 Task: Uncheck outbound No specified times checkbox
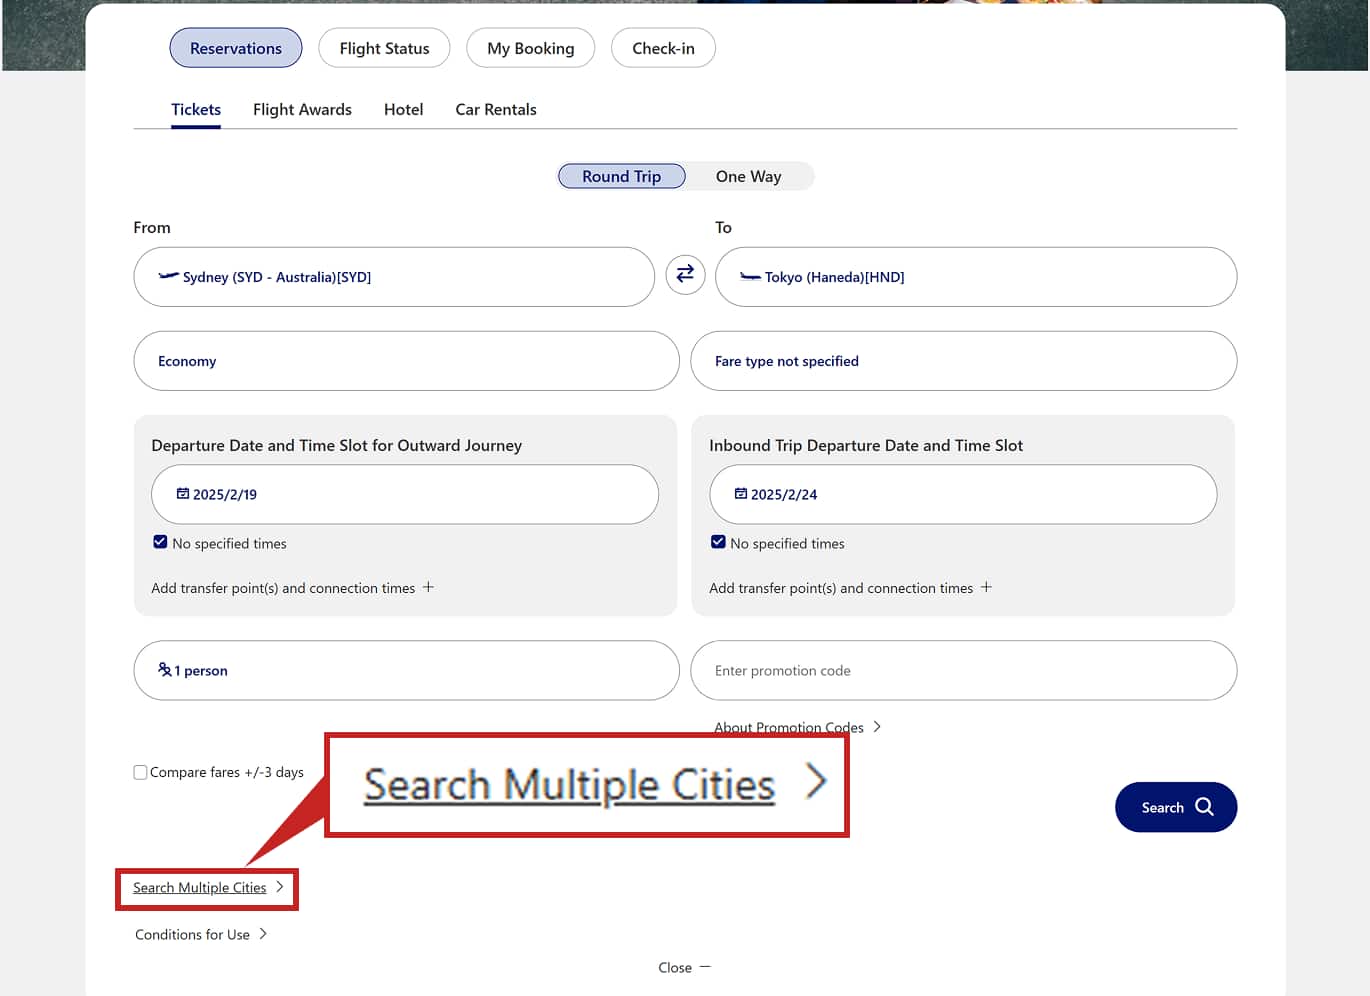[x=160, y=542]
